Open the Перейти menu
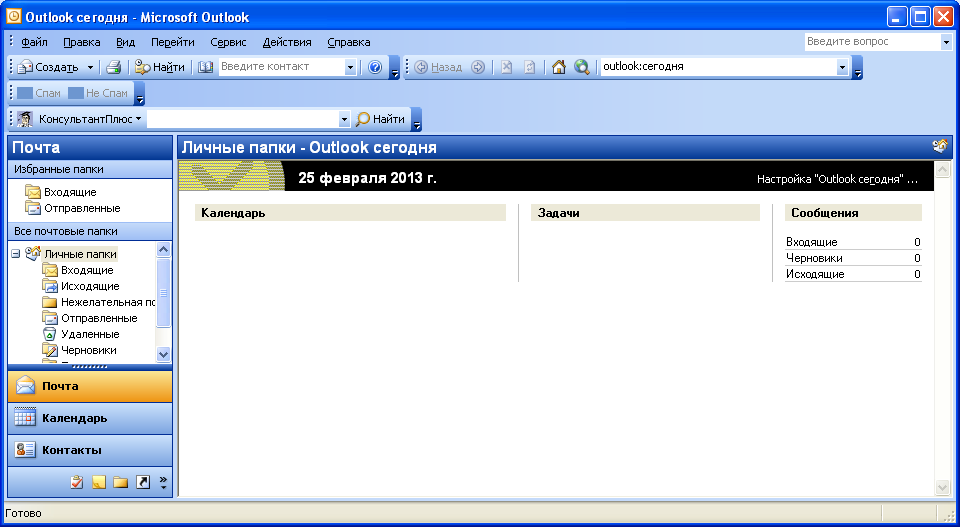The image size is (960, 527). click(x=173, y=42)
